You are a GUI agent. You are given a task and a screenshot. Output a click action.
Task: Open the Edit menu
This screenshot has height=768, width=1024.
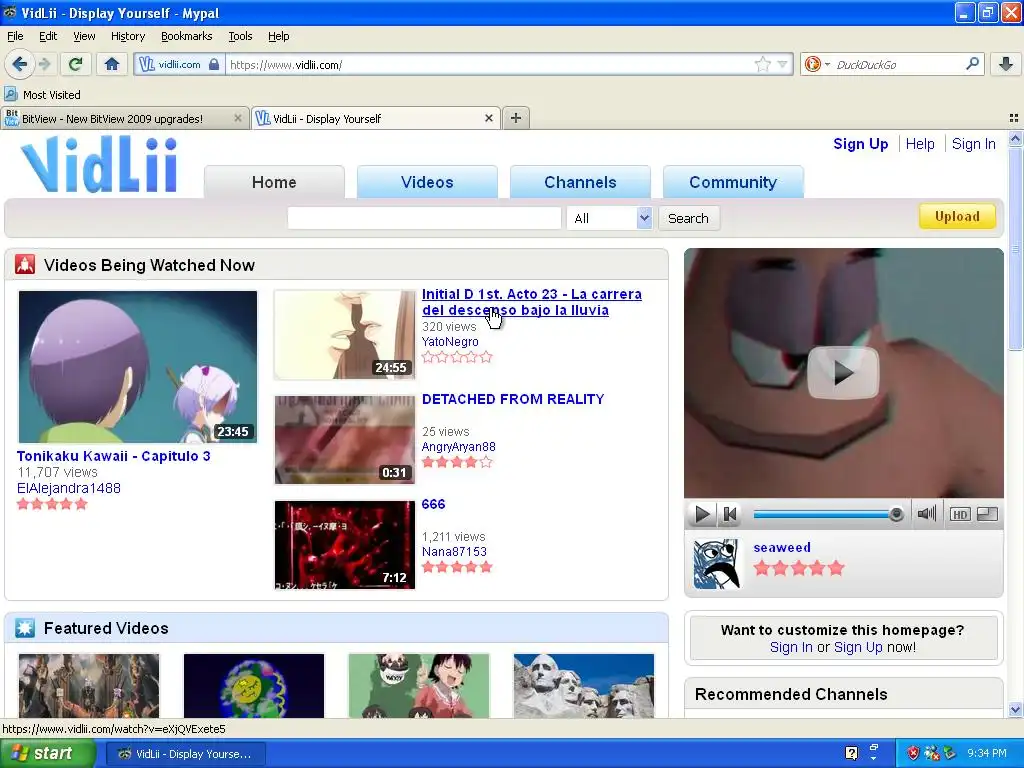coord(48,36)
